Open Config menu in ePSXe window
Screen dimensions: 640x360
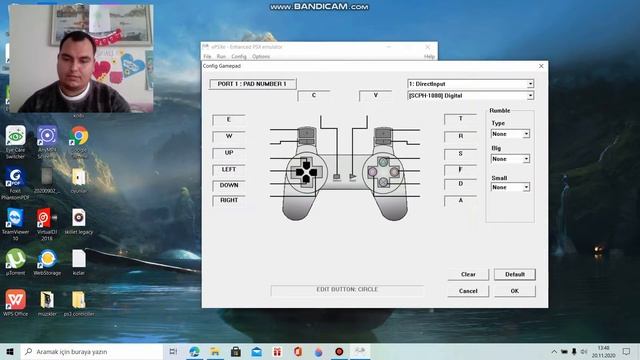[x=239, y=56]
